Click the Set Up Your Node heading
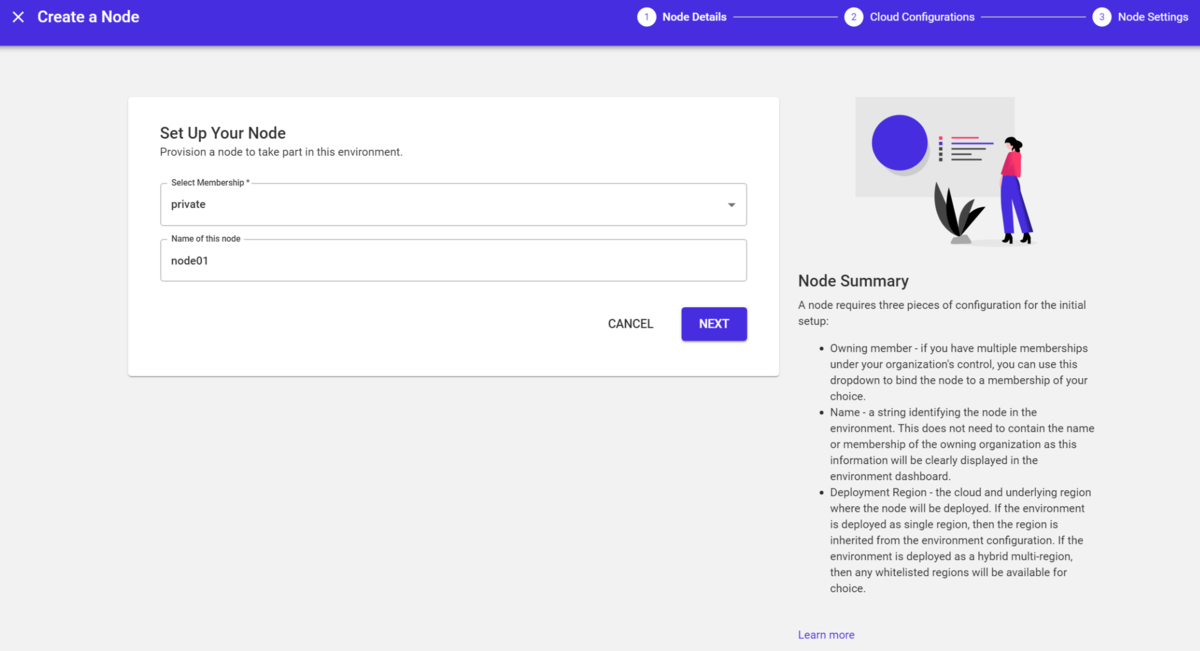The image size is (1200, 651). pos(223,133)
